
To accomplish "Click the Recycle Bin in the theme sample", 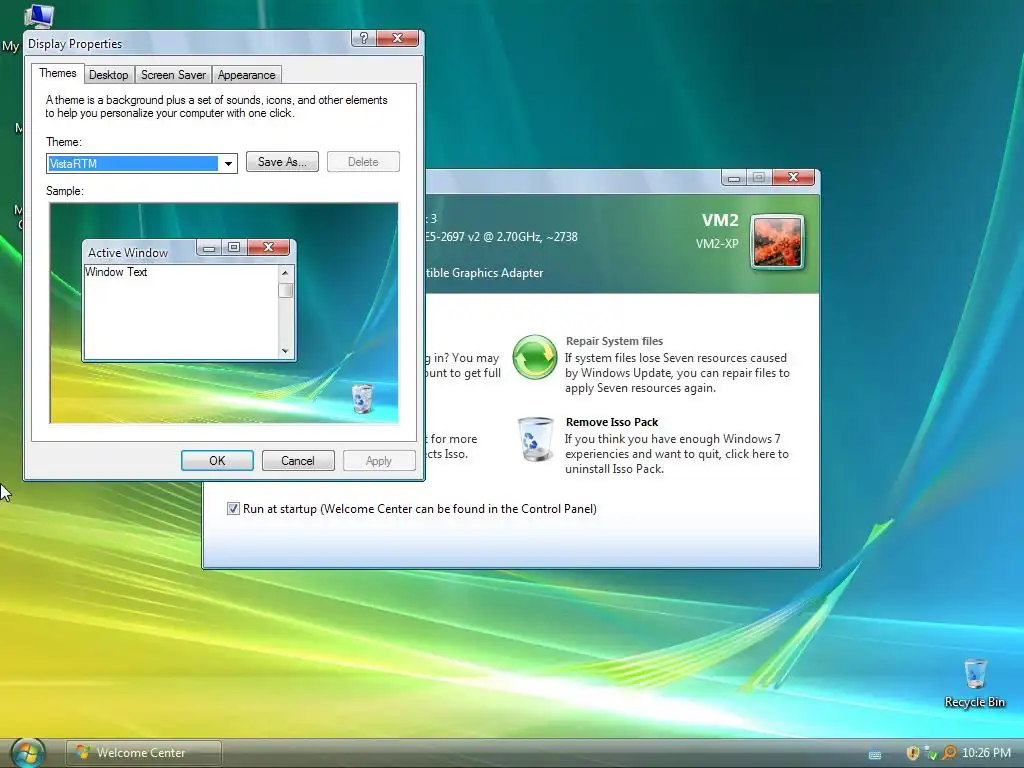I will [362, 398].
